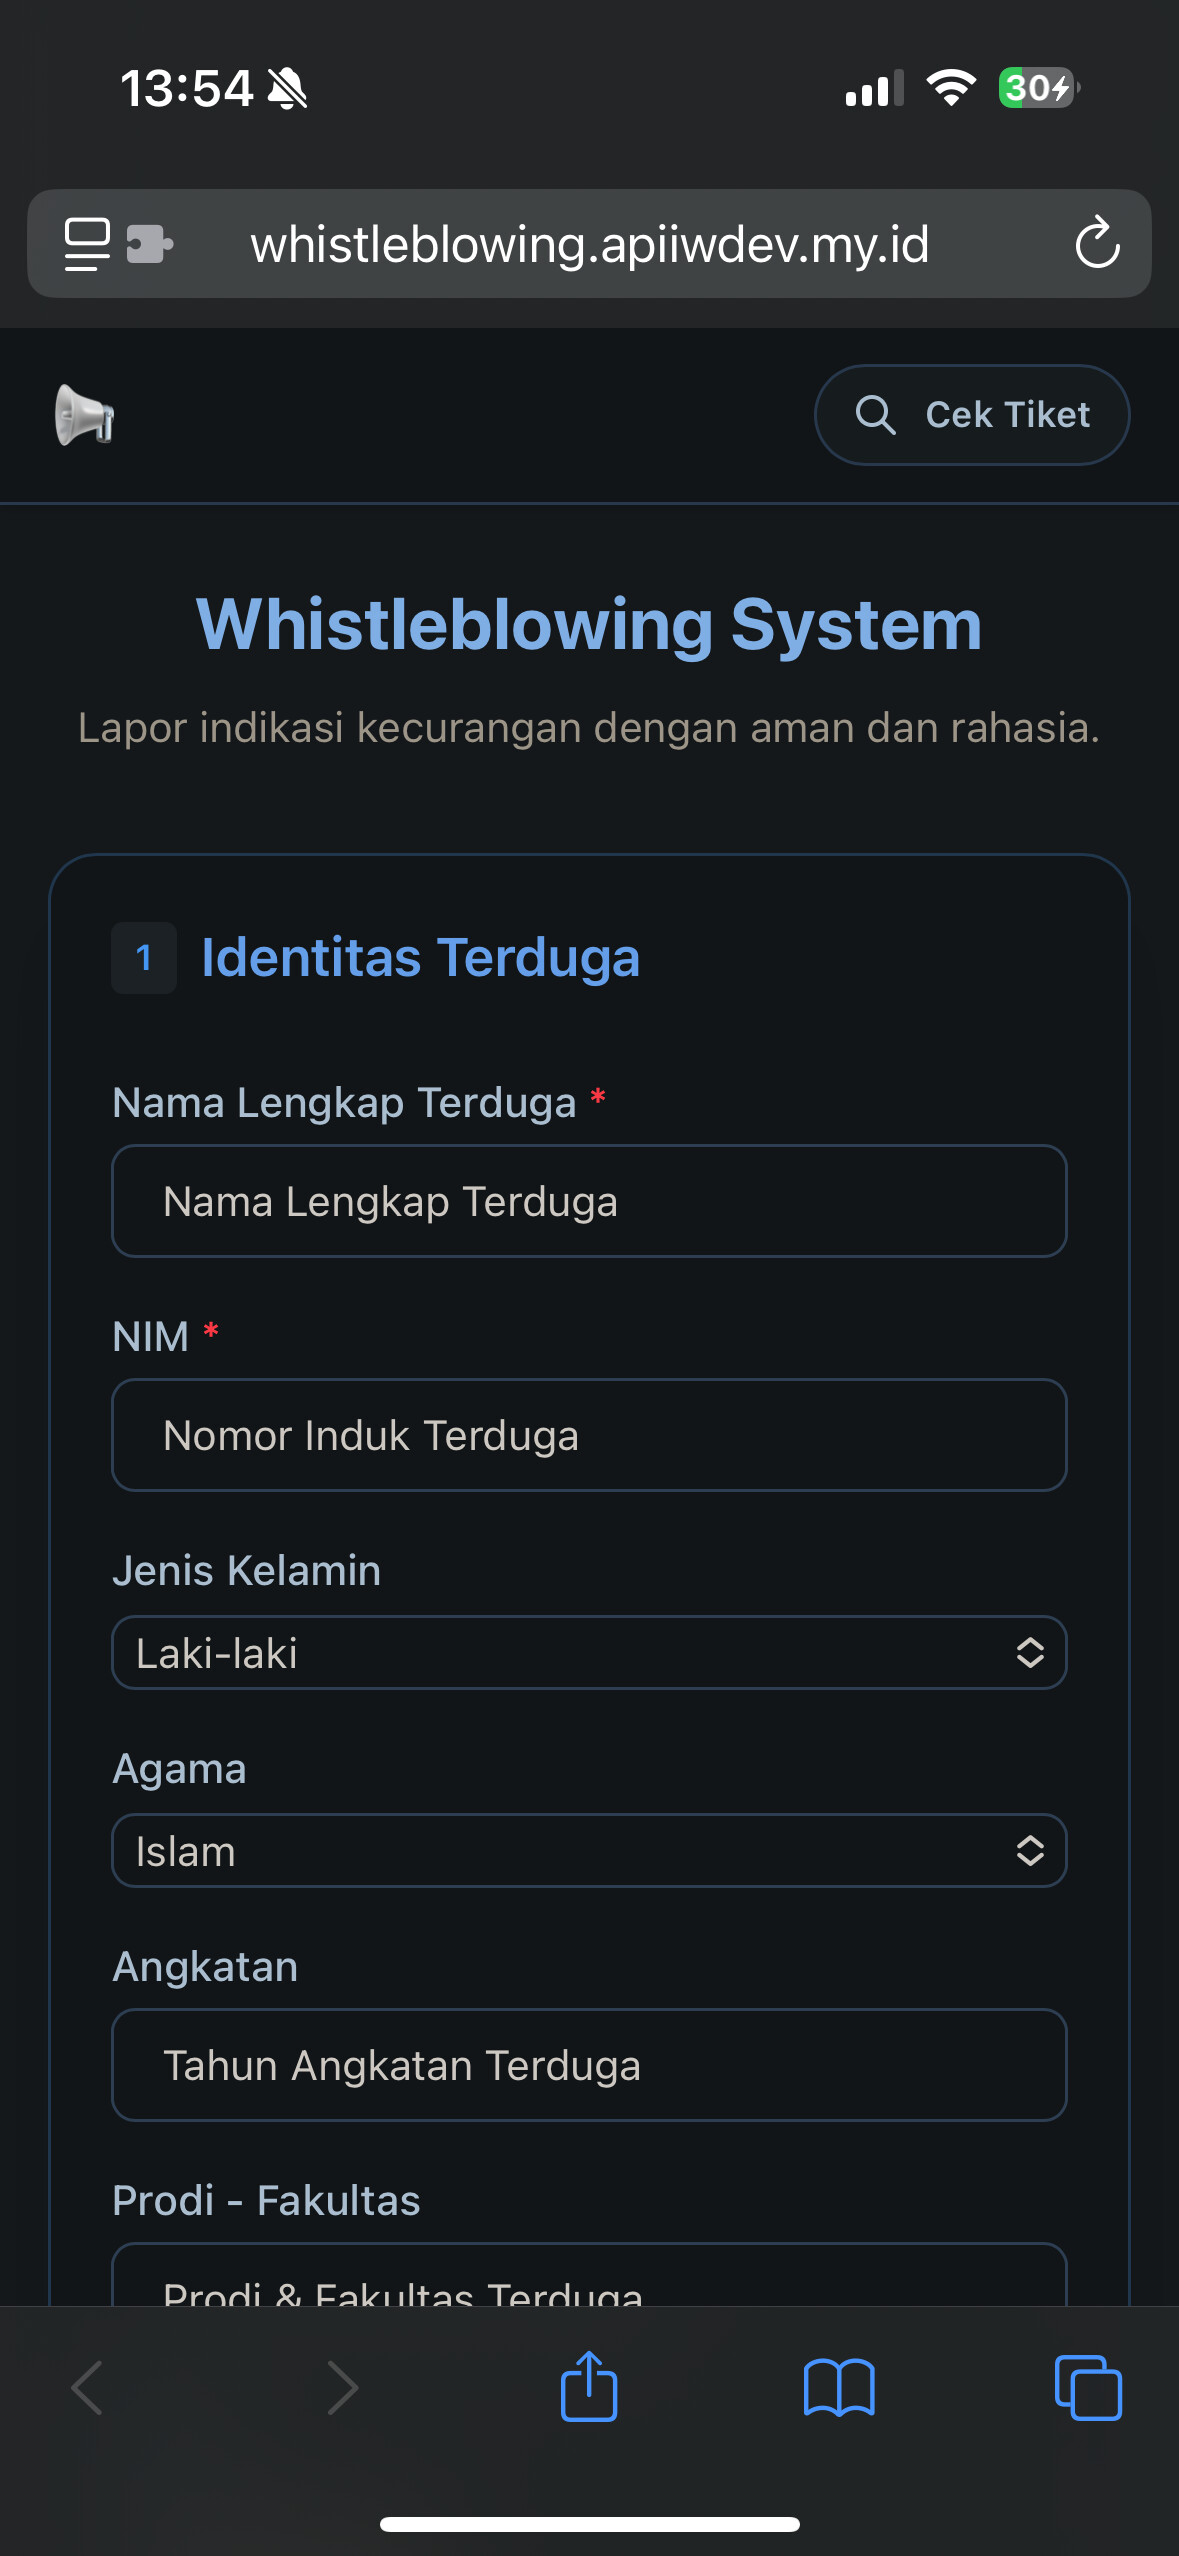Tap the megaphone logo icon
This screenshot has height=2556, width=1179.
(x=85, y=415)
